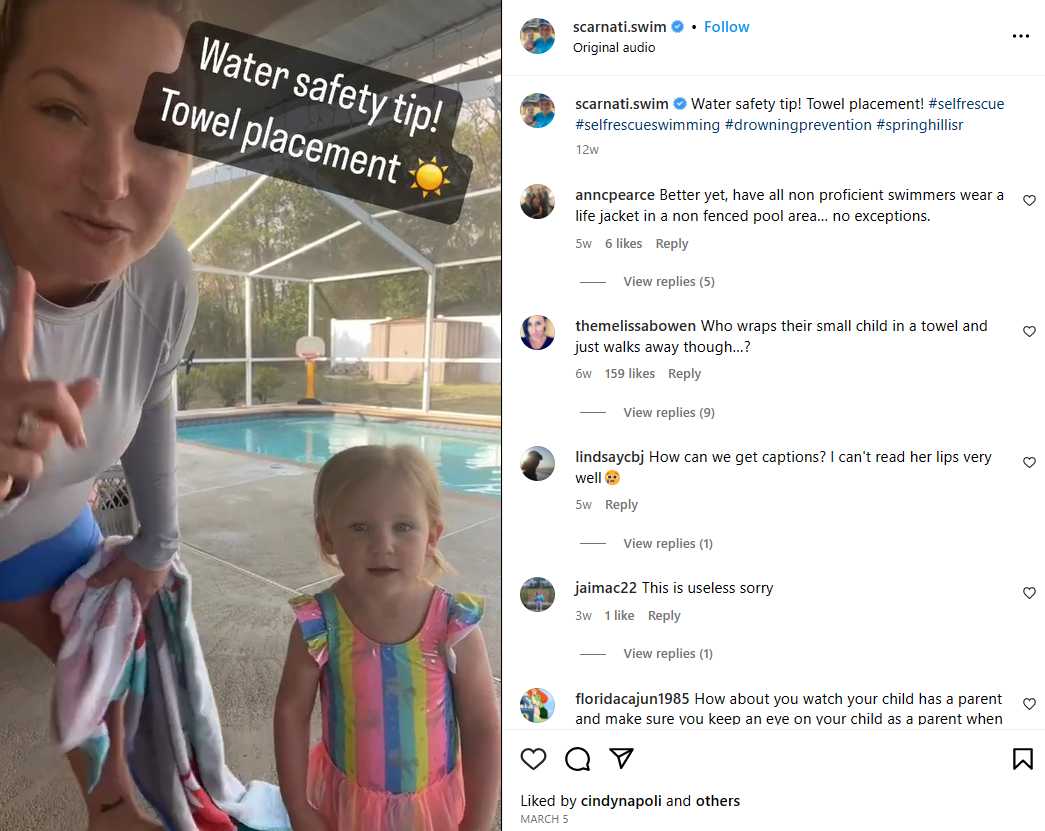
Task: Open themelissabowen's profile avatar
Action: (537, 333)
